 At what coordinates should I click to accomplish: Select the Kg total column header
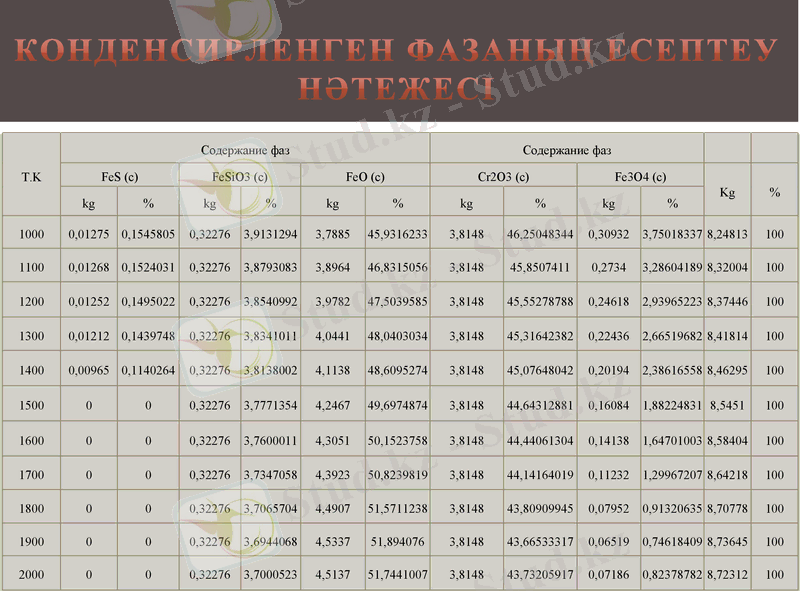pos(727,191)
